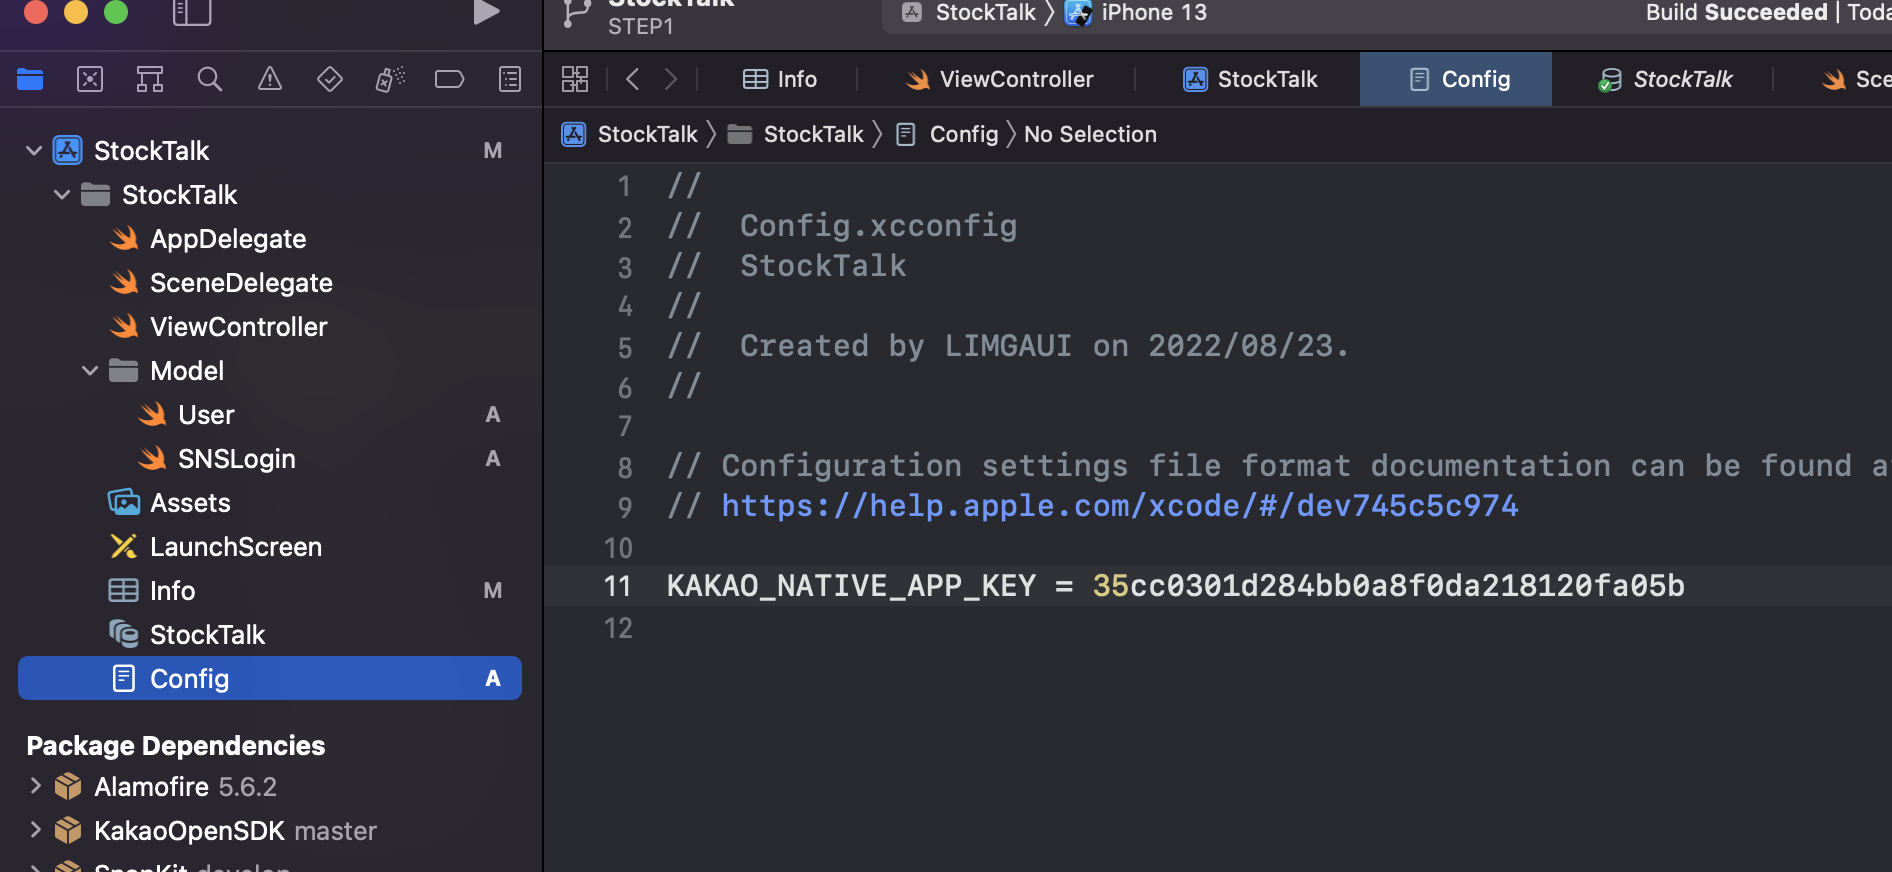
Task: Open the STEP1 branch indicator
Action: [x=640, y=27]
